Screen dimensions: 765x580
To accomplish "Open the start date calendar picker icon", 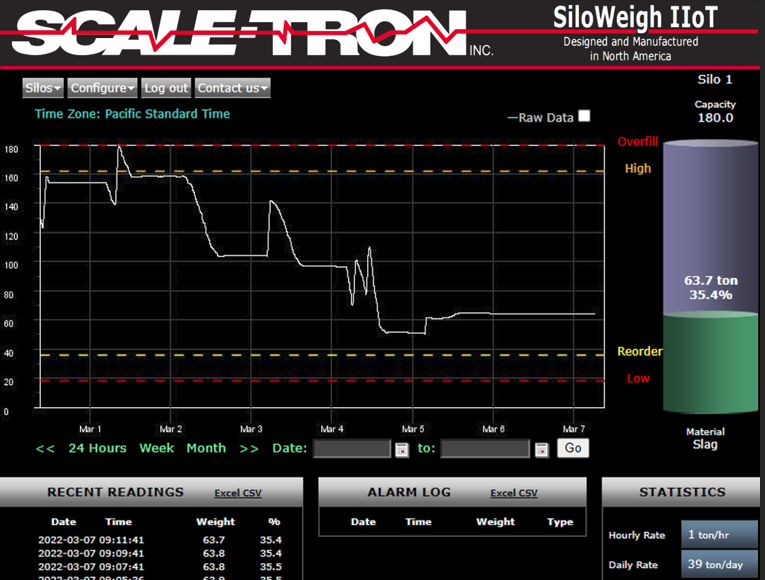I will click(x=402, y=449).
